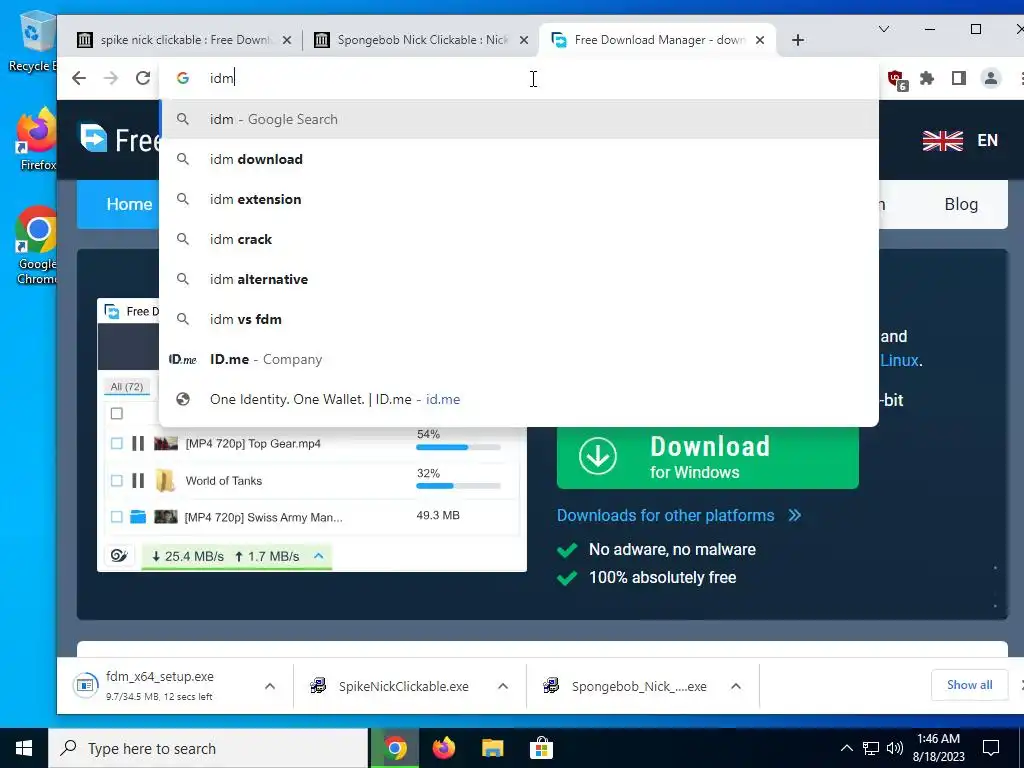Open the Spongebob_Nick_....exe download item

(625, 686)
